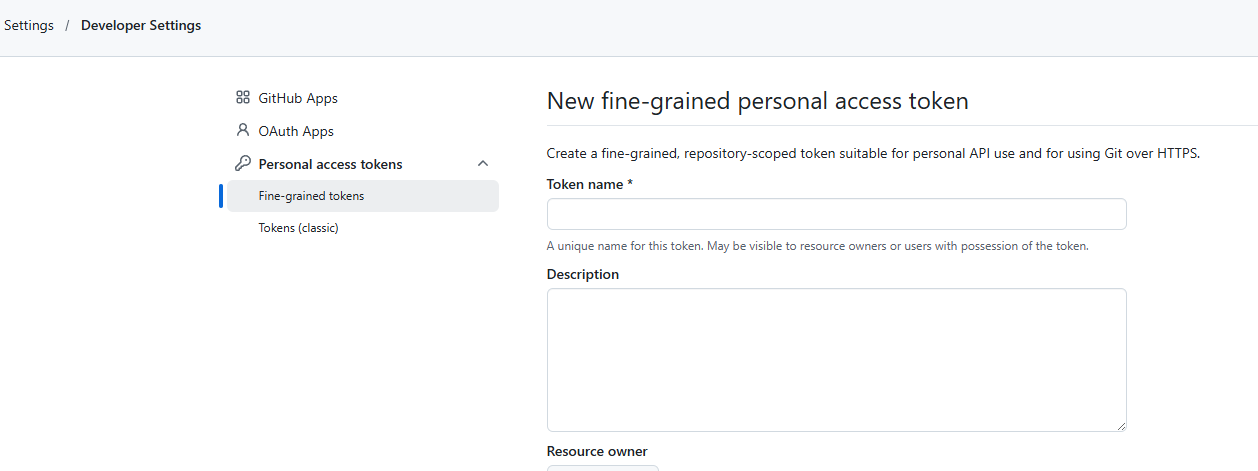Screen dimensions: 1258x471
Task: Collapse the Personal access tokens section chevron
Action: point(483,164)
